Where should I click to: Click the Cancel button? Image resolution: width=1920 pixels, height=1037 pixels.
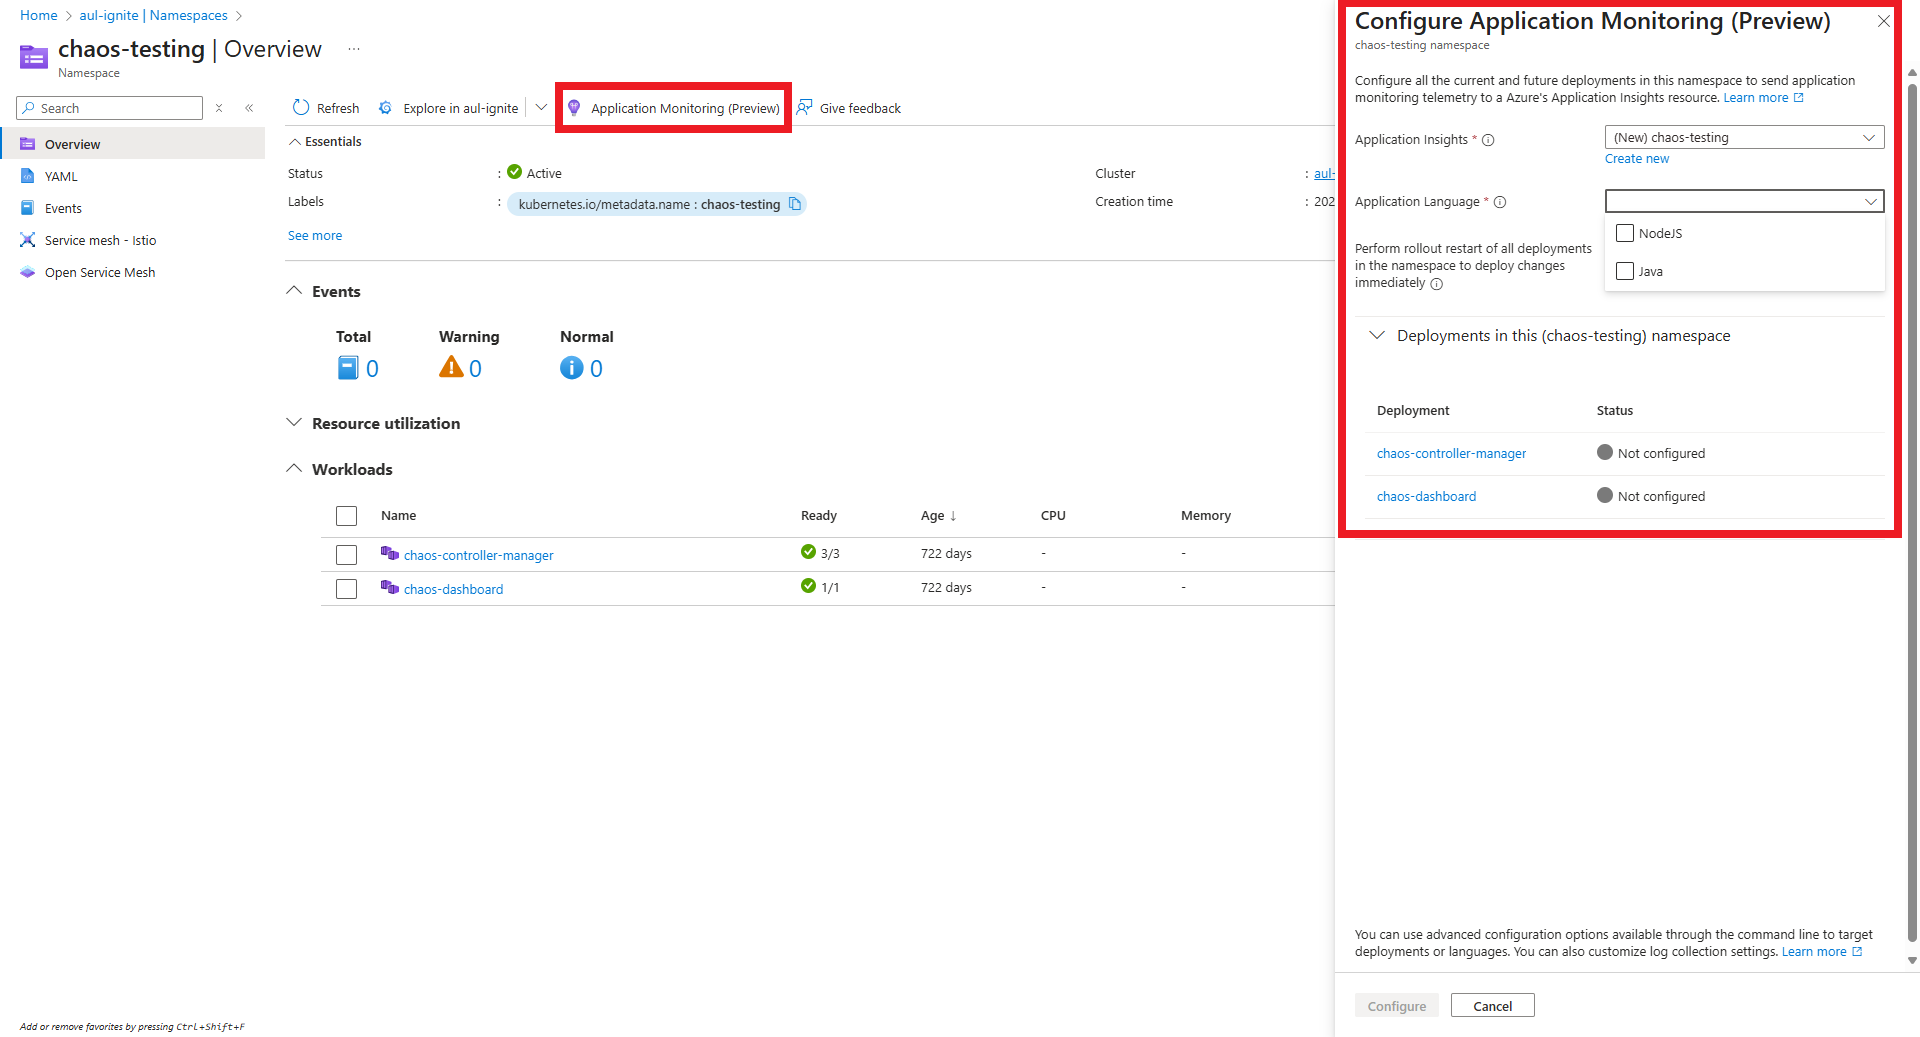coord(1492,1006)
